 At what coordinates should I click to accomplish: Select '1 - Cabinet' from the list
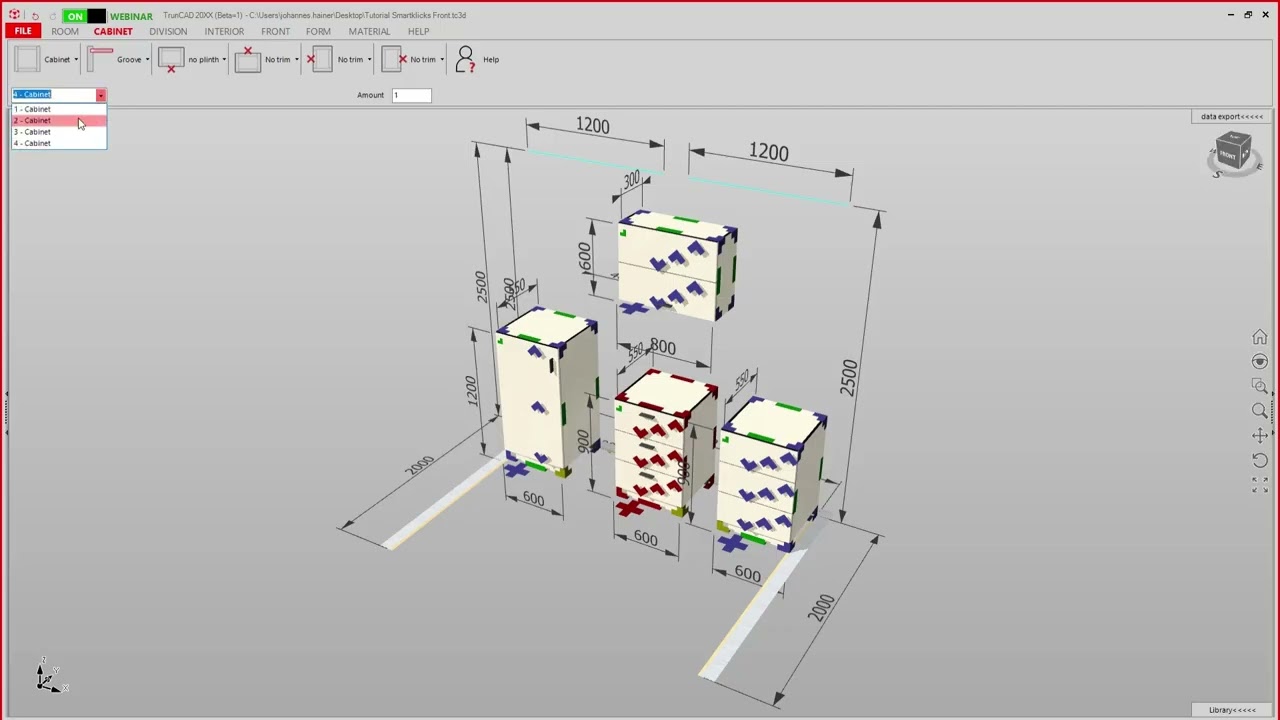59,109
